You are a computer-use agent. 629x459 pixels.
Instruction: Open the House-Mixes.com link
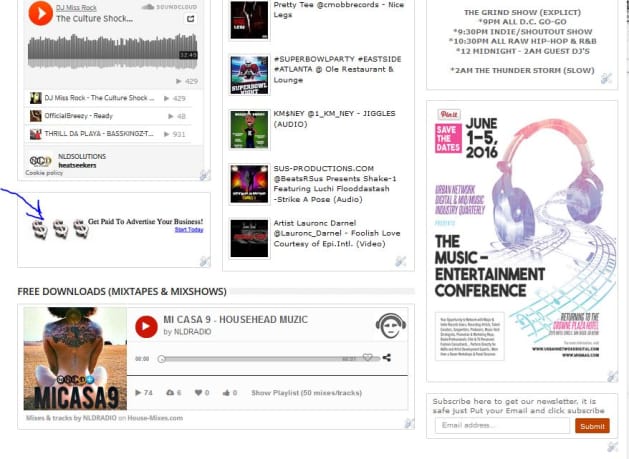pos(155,418)
